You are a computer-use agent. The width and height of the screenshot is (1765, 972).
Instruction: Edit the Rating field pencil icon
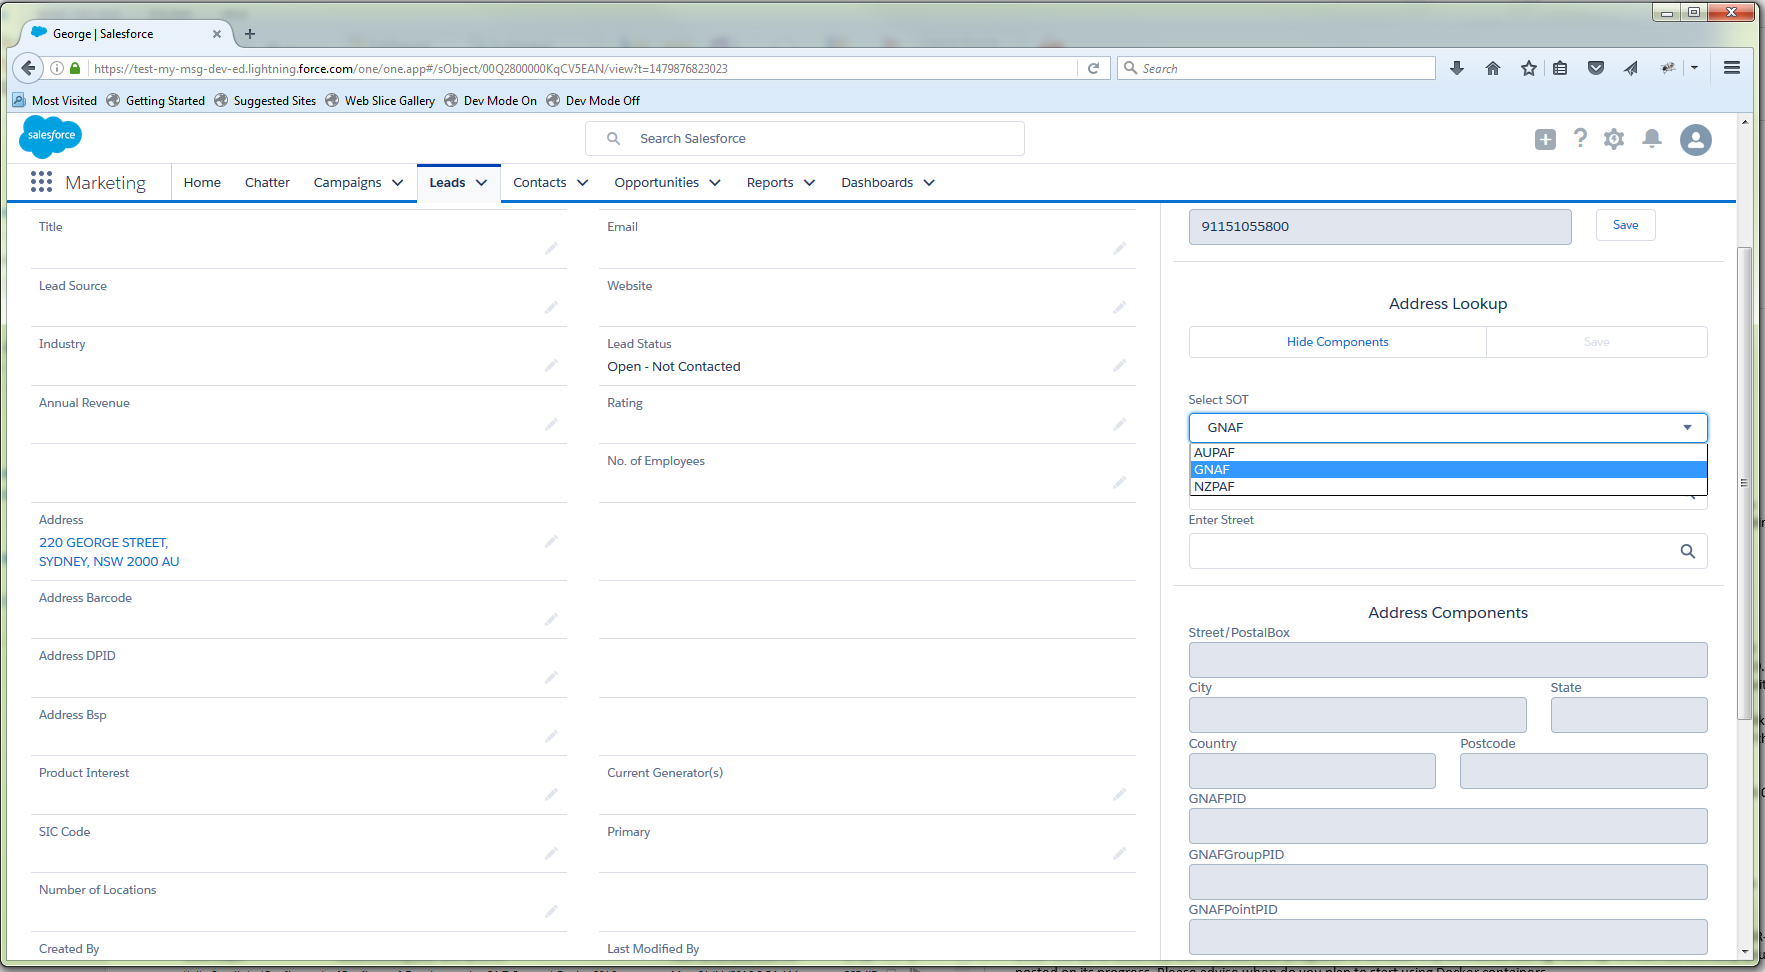pos(1118,424)
